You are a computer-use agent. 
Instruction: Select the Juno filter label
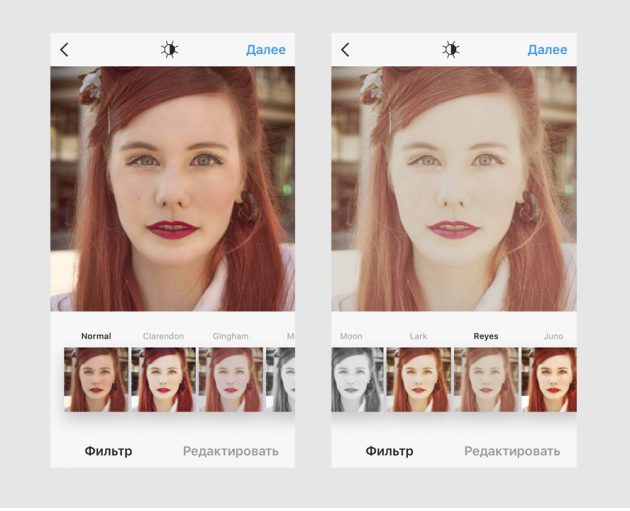click(x=553, y=336)
